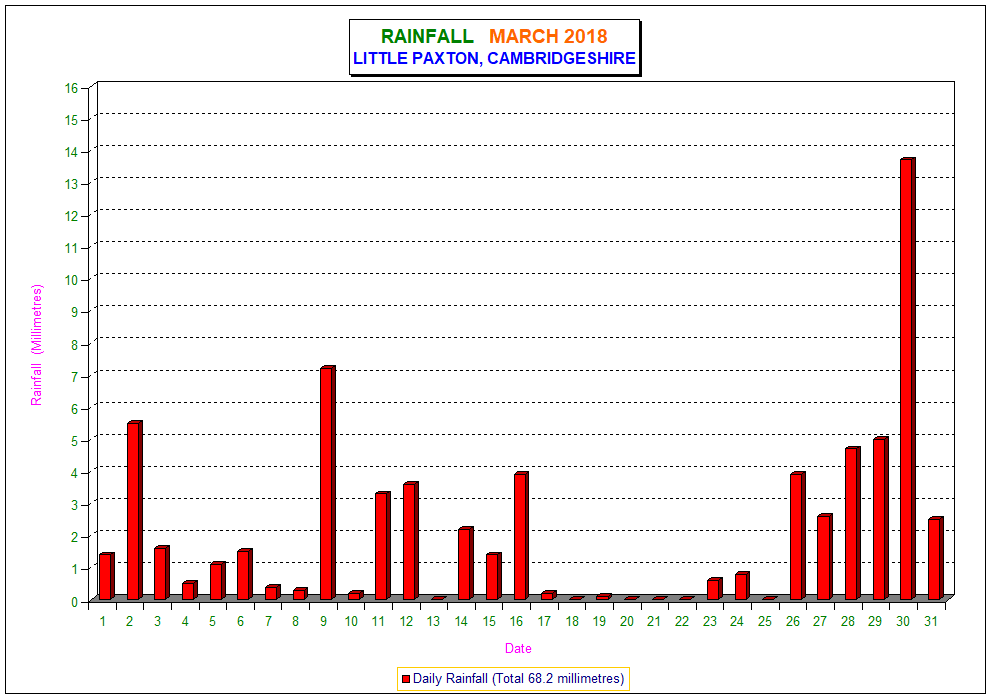Select the rainfall bar for date 1
991x698 pixels.
106,576
